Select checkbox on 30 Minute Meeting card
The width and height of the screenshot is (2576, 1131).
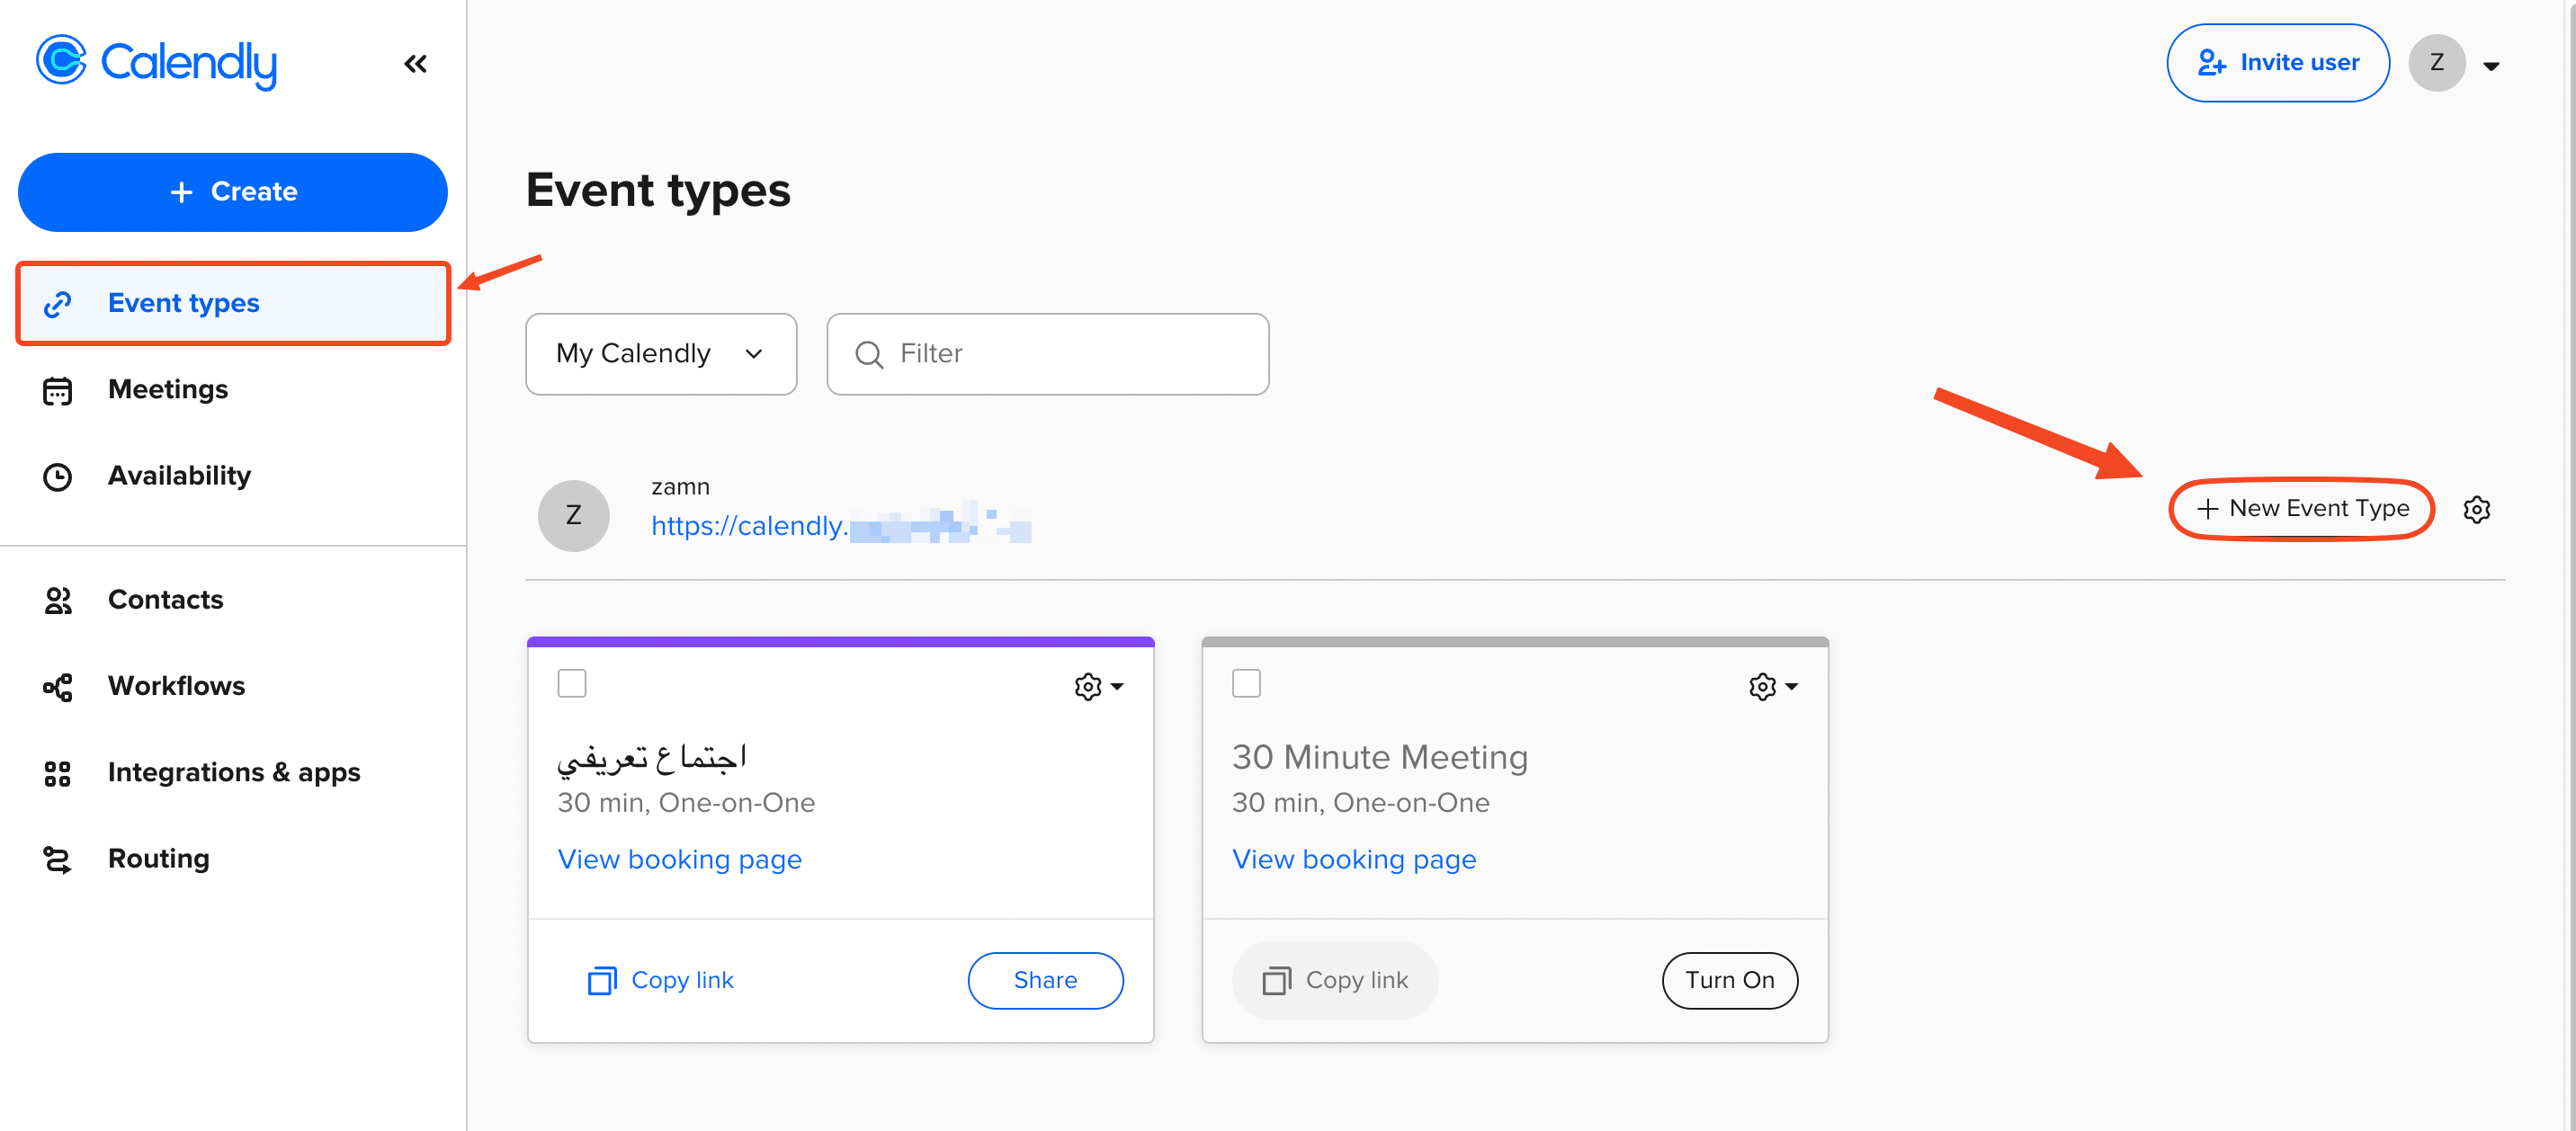pyautogui.click(x=1246, y=684)
